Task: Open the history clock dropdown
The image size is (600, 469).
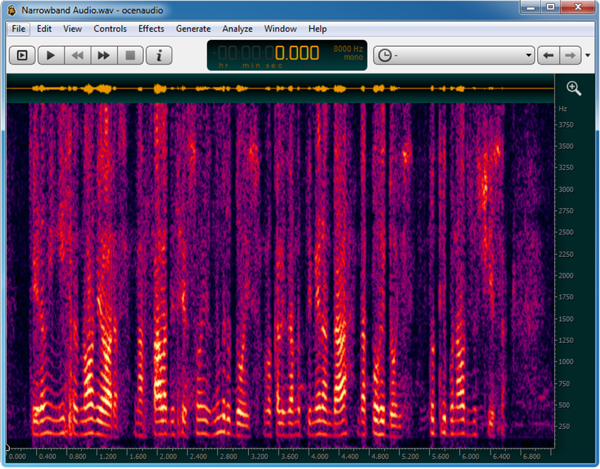Action: pos(454,55)
